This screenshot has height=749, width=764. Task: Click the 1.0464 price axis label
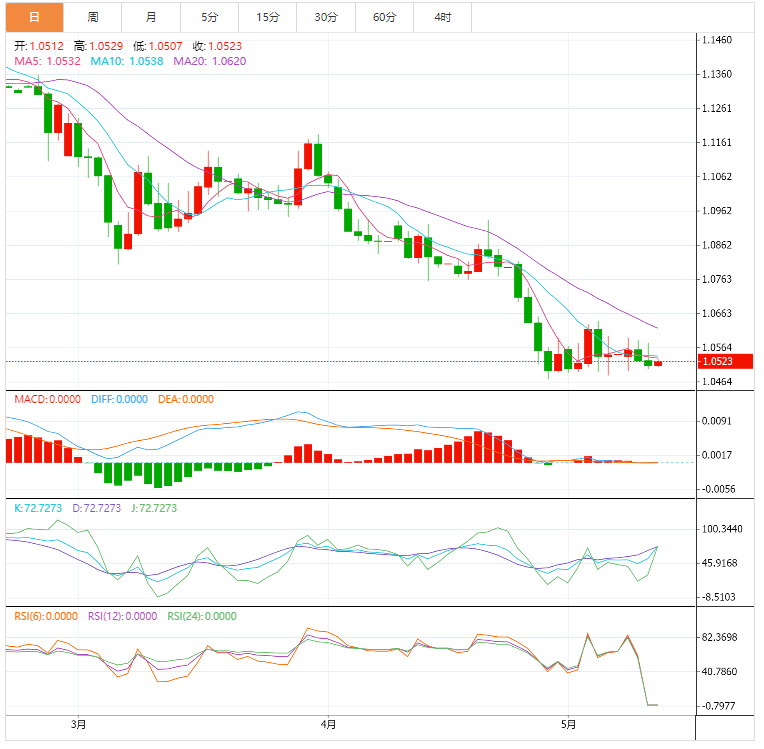pos(717,382)
